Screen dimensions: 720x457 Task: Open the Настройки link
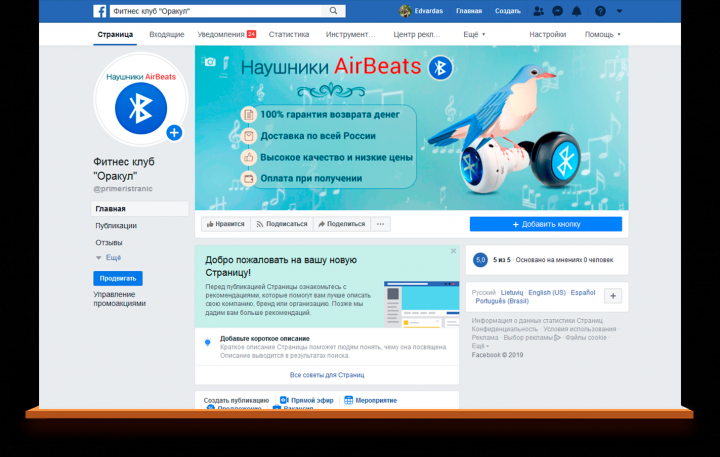pyautogui.click(x=547, y=34)
